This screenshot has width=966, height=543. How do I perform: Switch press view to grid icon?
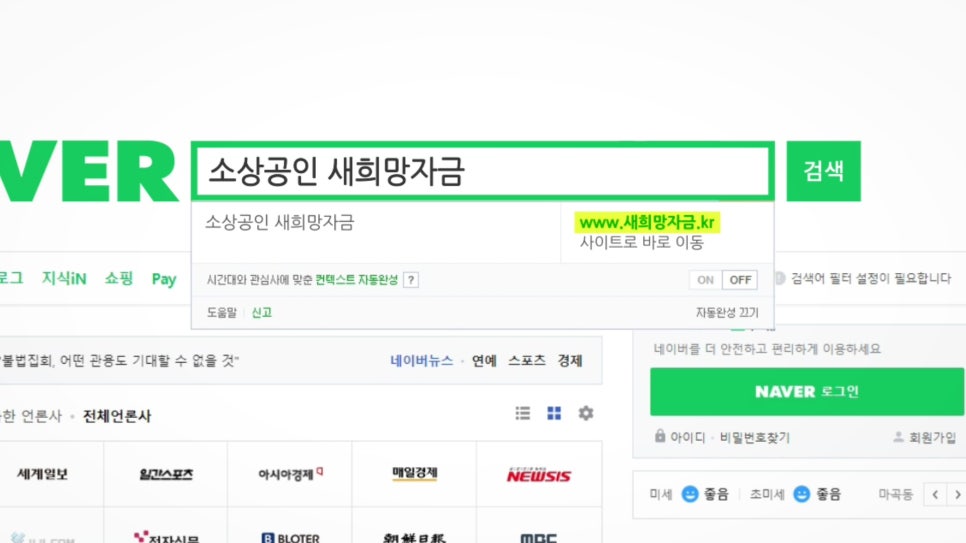click(x=554, y=413)
